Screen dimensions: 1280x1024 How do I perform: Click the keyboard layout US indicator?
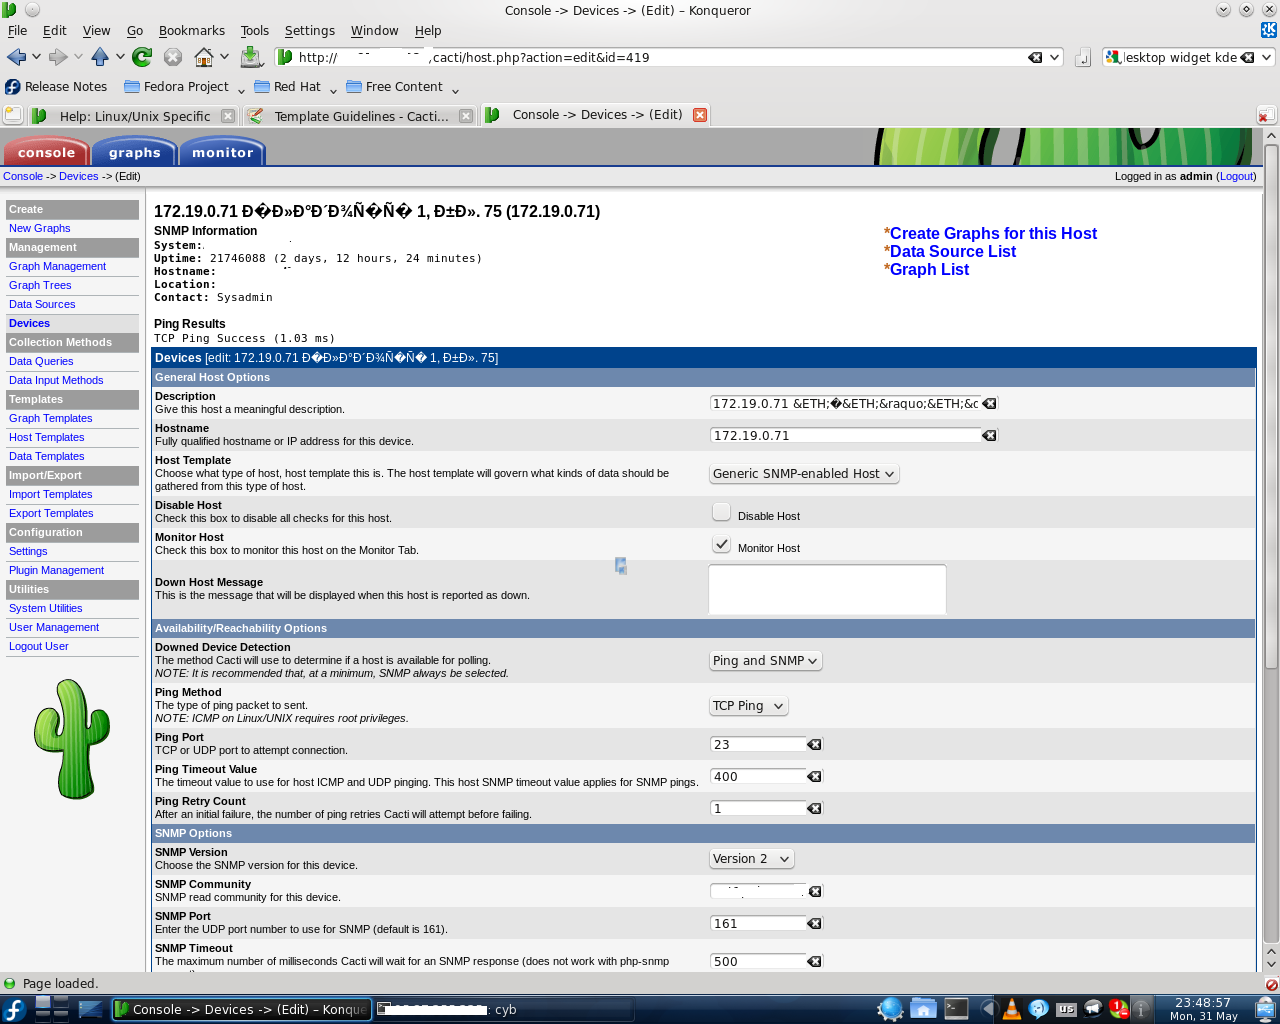(x=1066, y=1010)
